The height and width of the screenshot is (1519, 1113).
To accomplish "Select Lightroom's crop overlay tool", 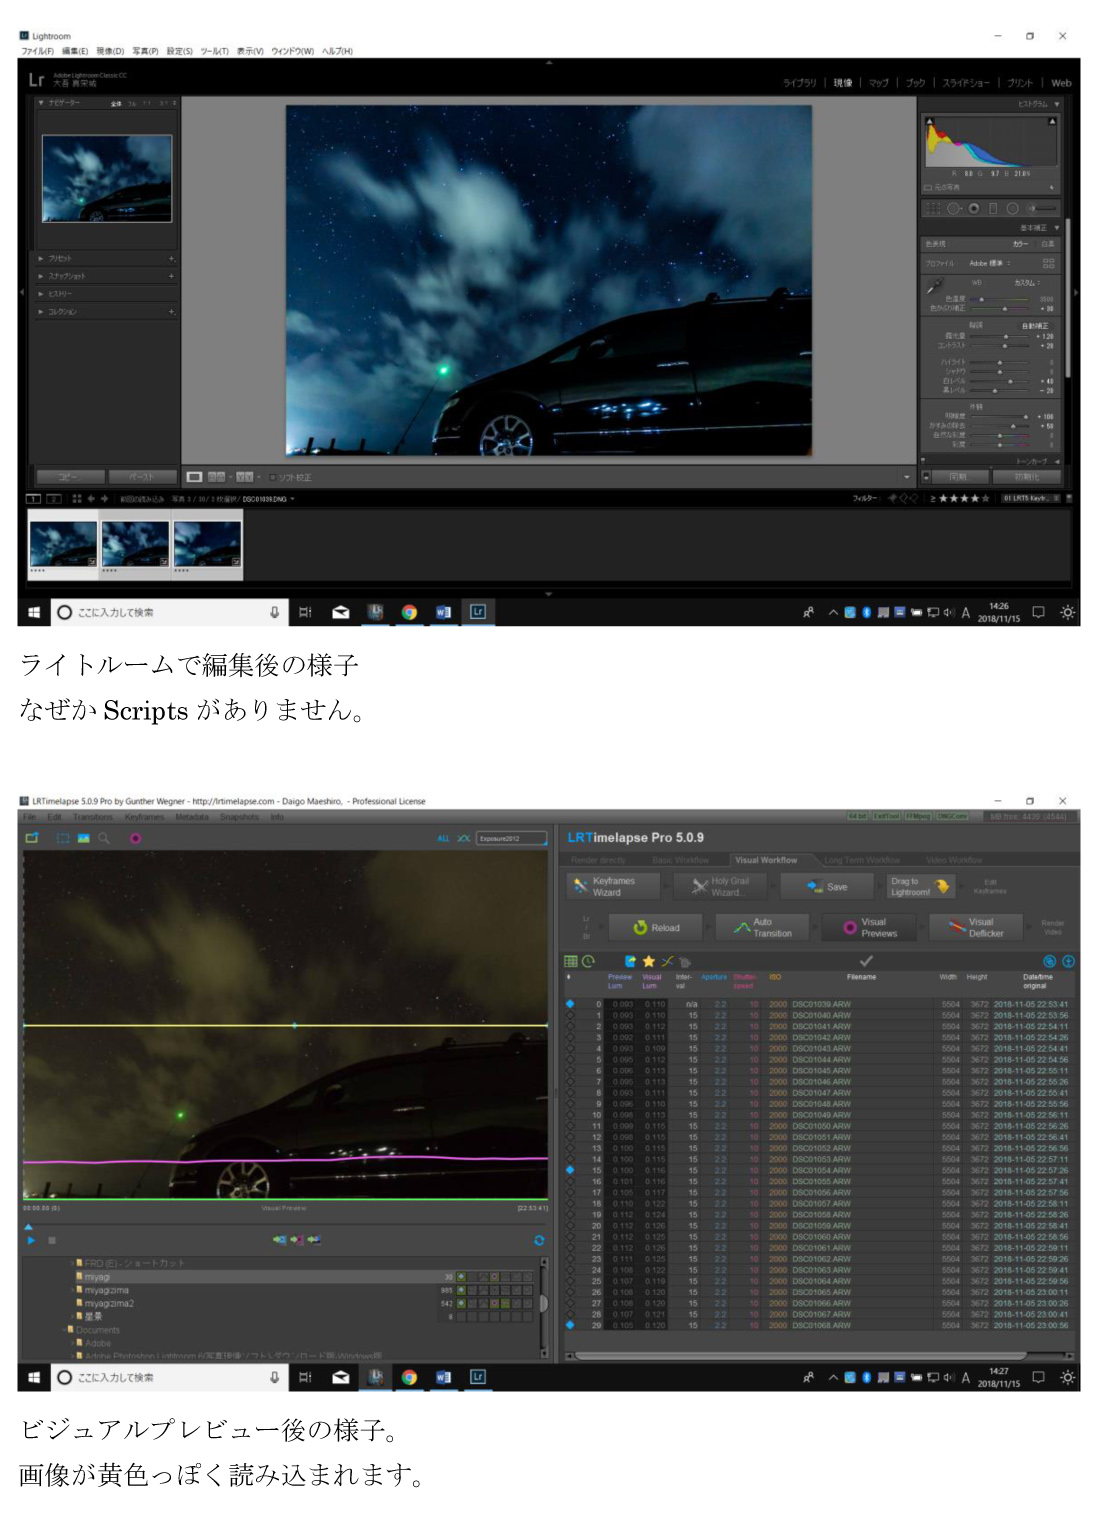I will pos(933,209).
